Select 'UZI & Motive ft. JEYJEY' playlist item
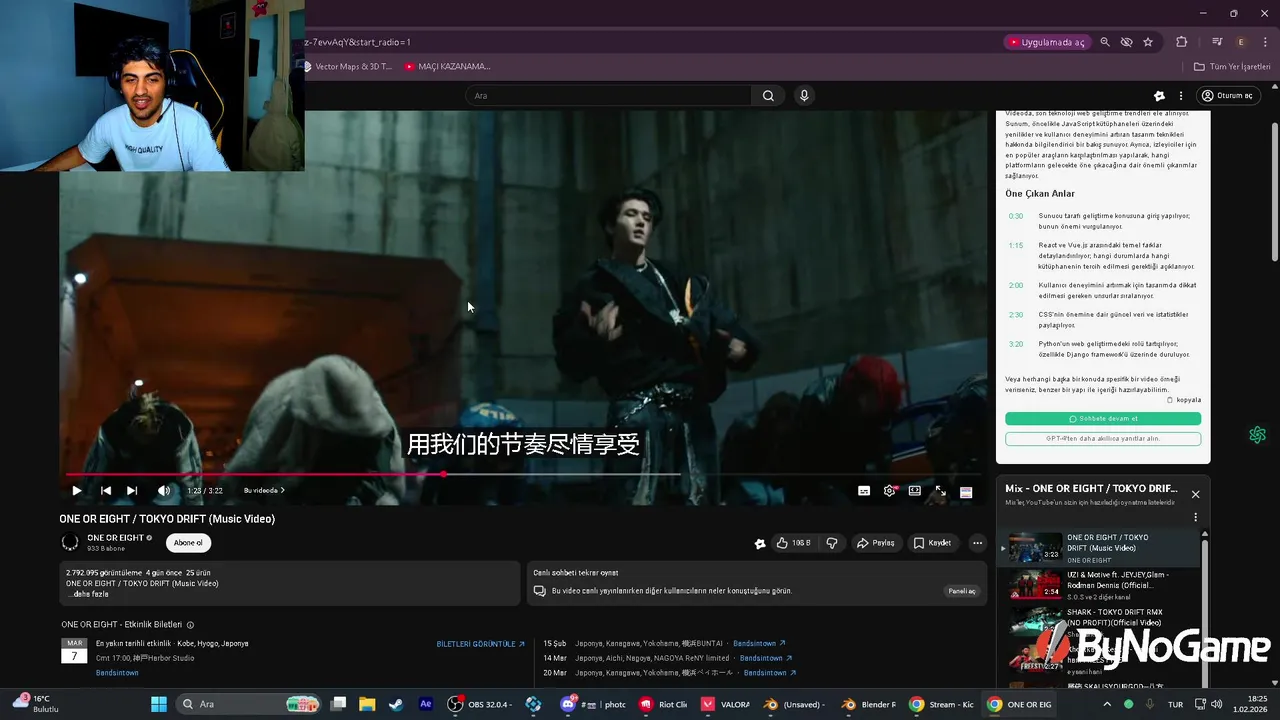 tap(1103, 585)
